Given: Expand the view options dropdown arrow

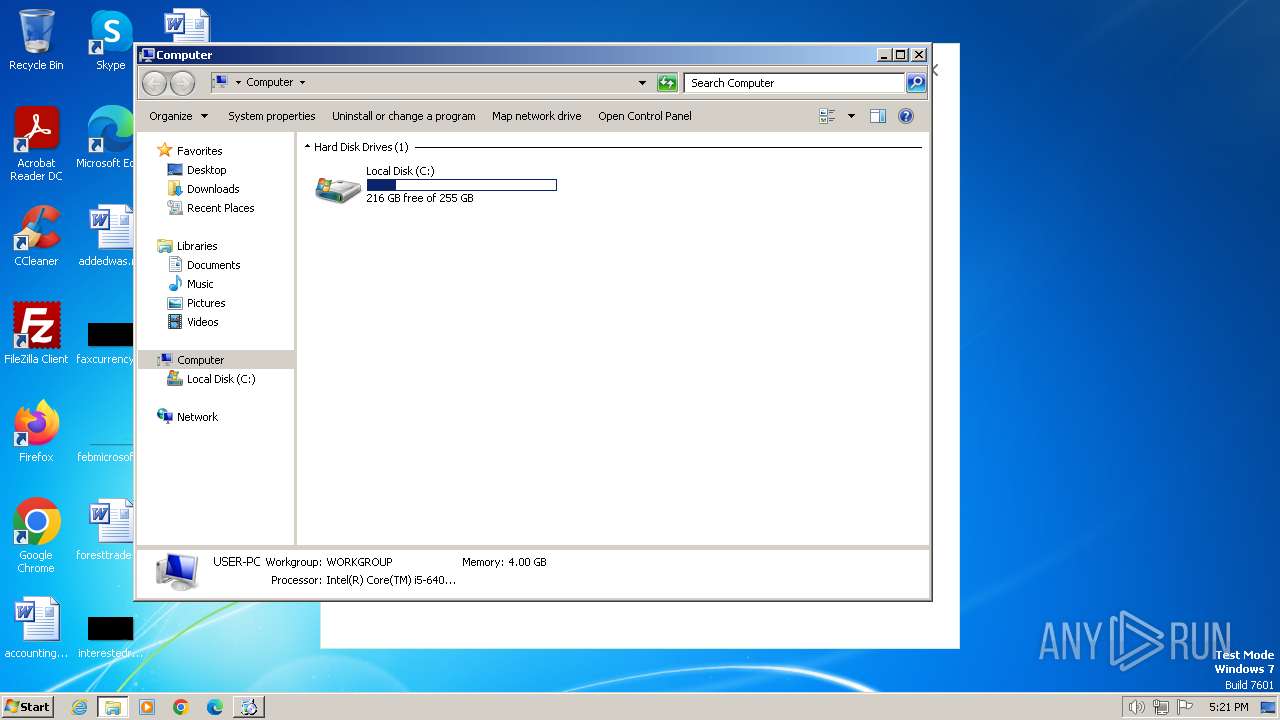Looking at the screenshot, I should 851,116.
